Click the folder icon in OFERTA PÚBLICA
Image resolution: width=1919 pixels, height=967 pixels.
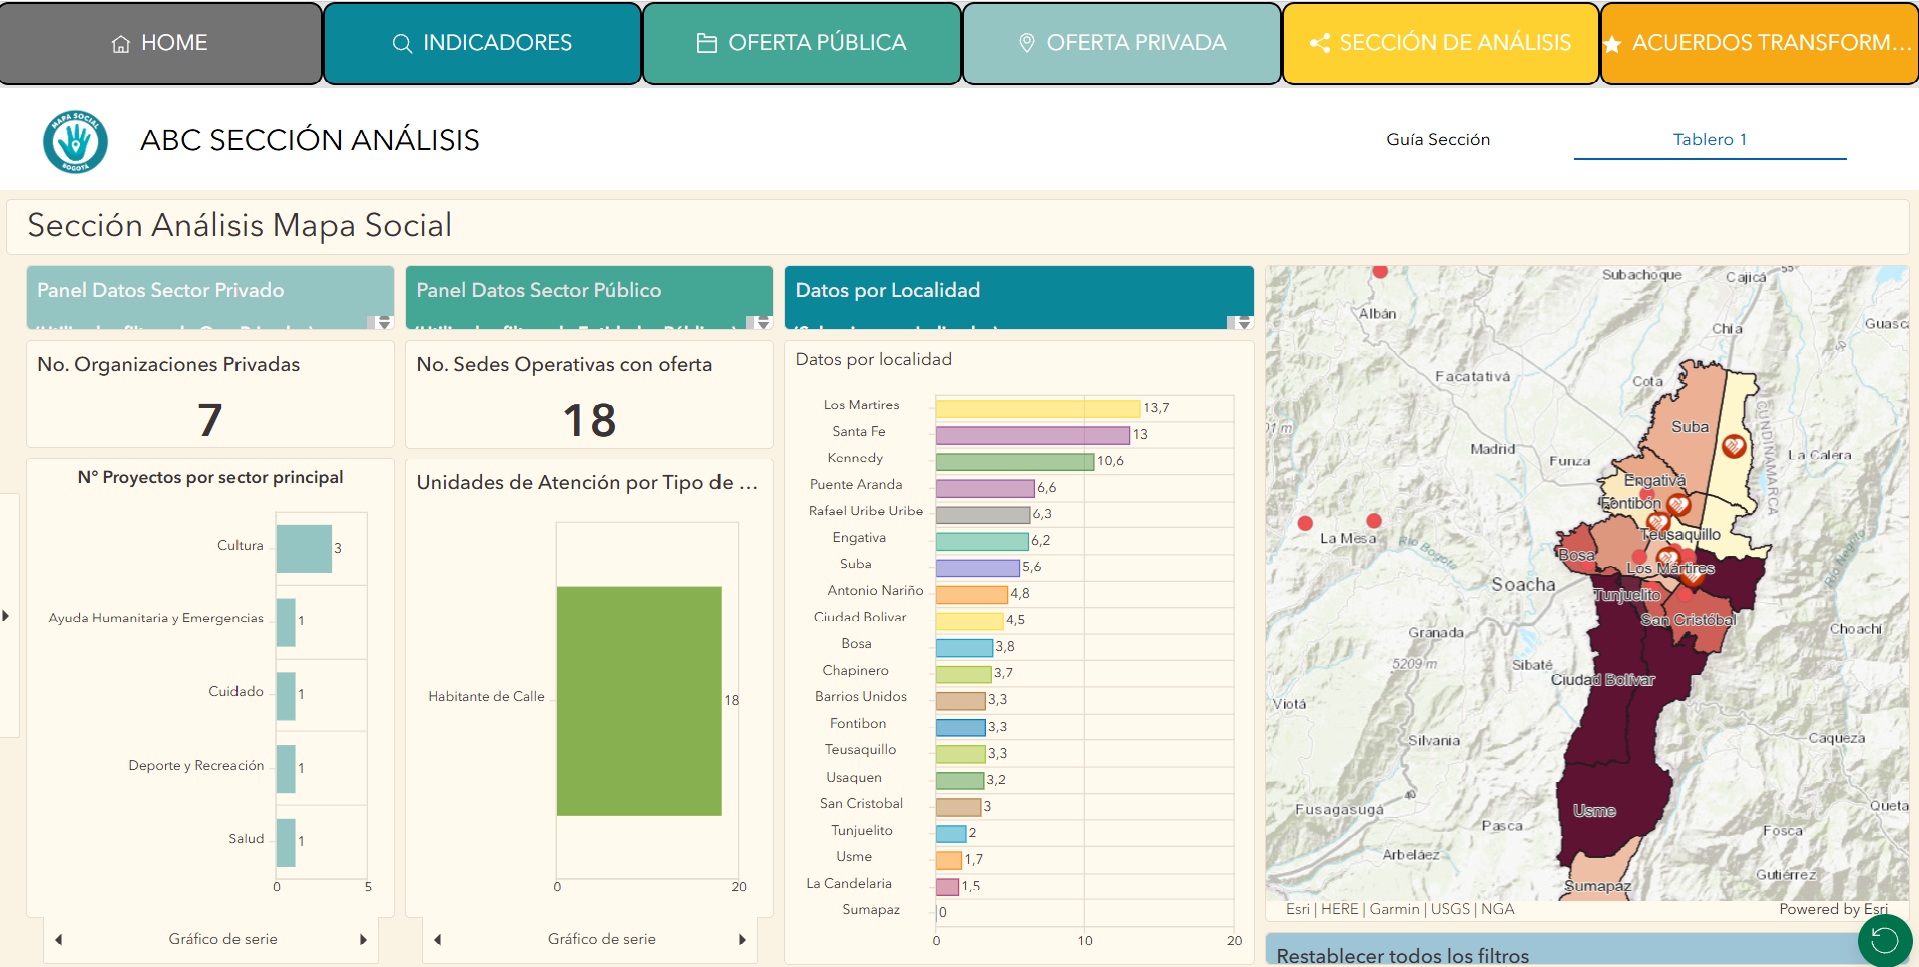click(x=707, y=44)
